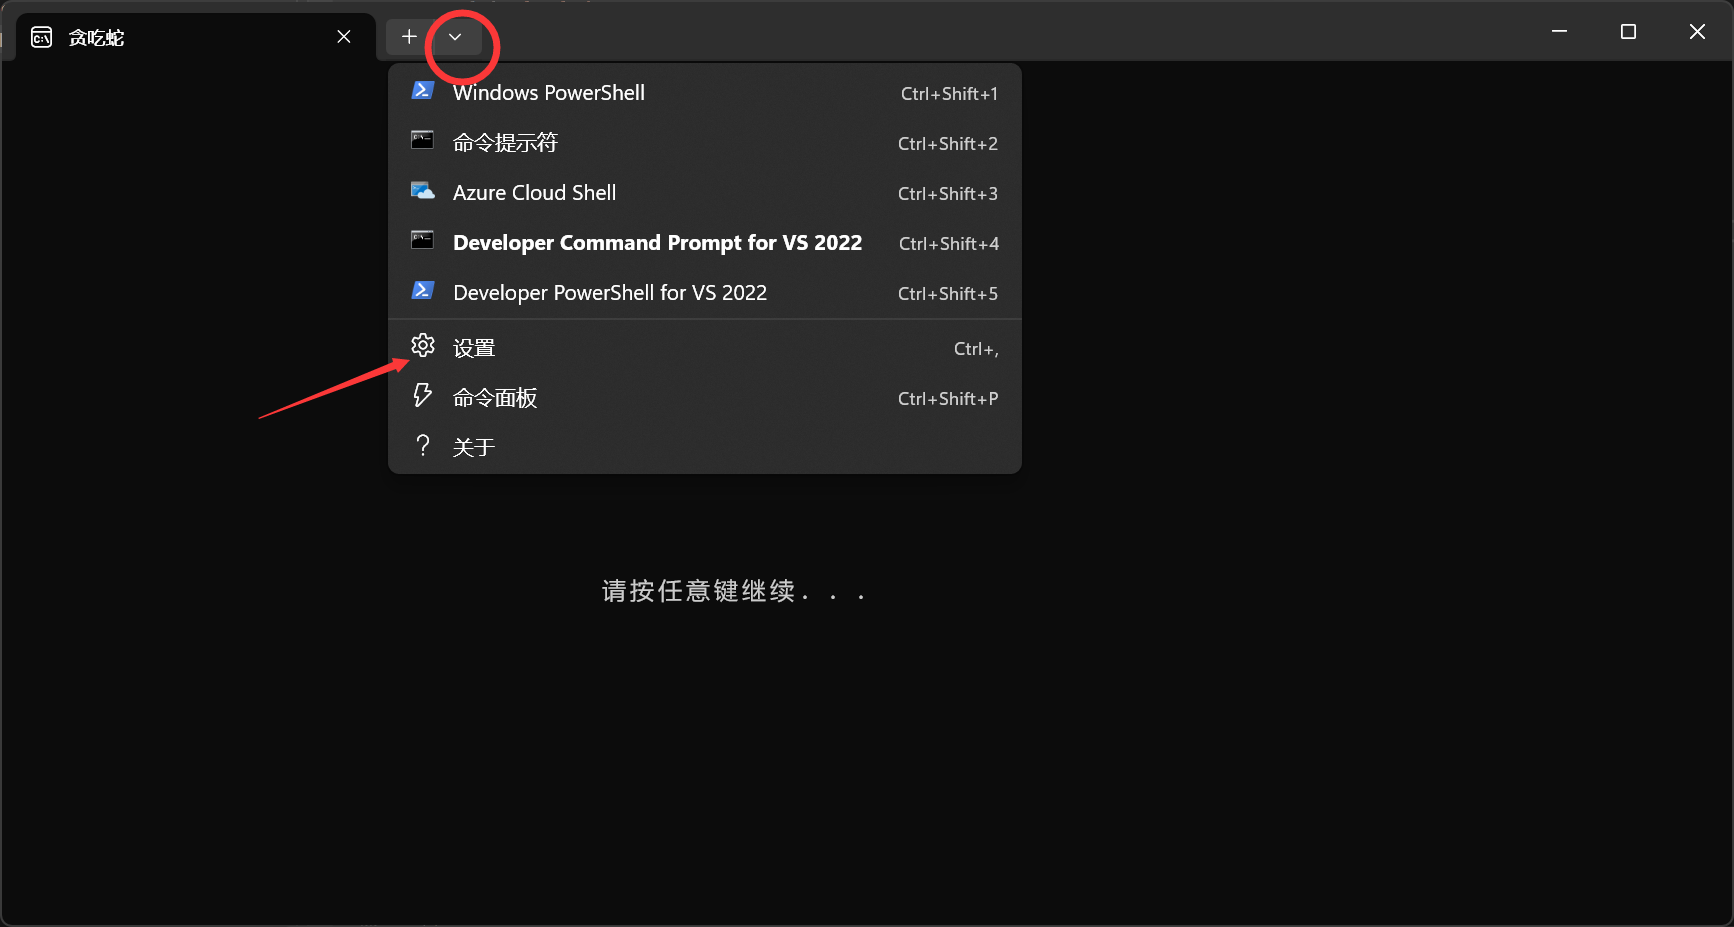Click the Ctrl+Shift+2 shortcut text
The image size is (1734, 927).
(x=948, y=144)
